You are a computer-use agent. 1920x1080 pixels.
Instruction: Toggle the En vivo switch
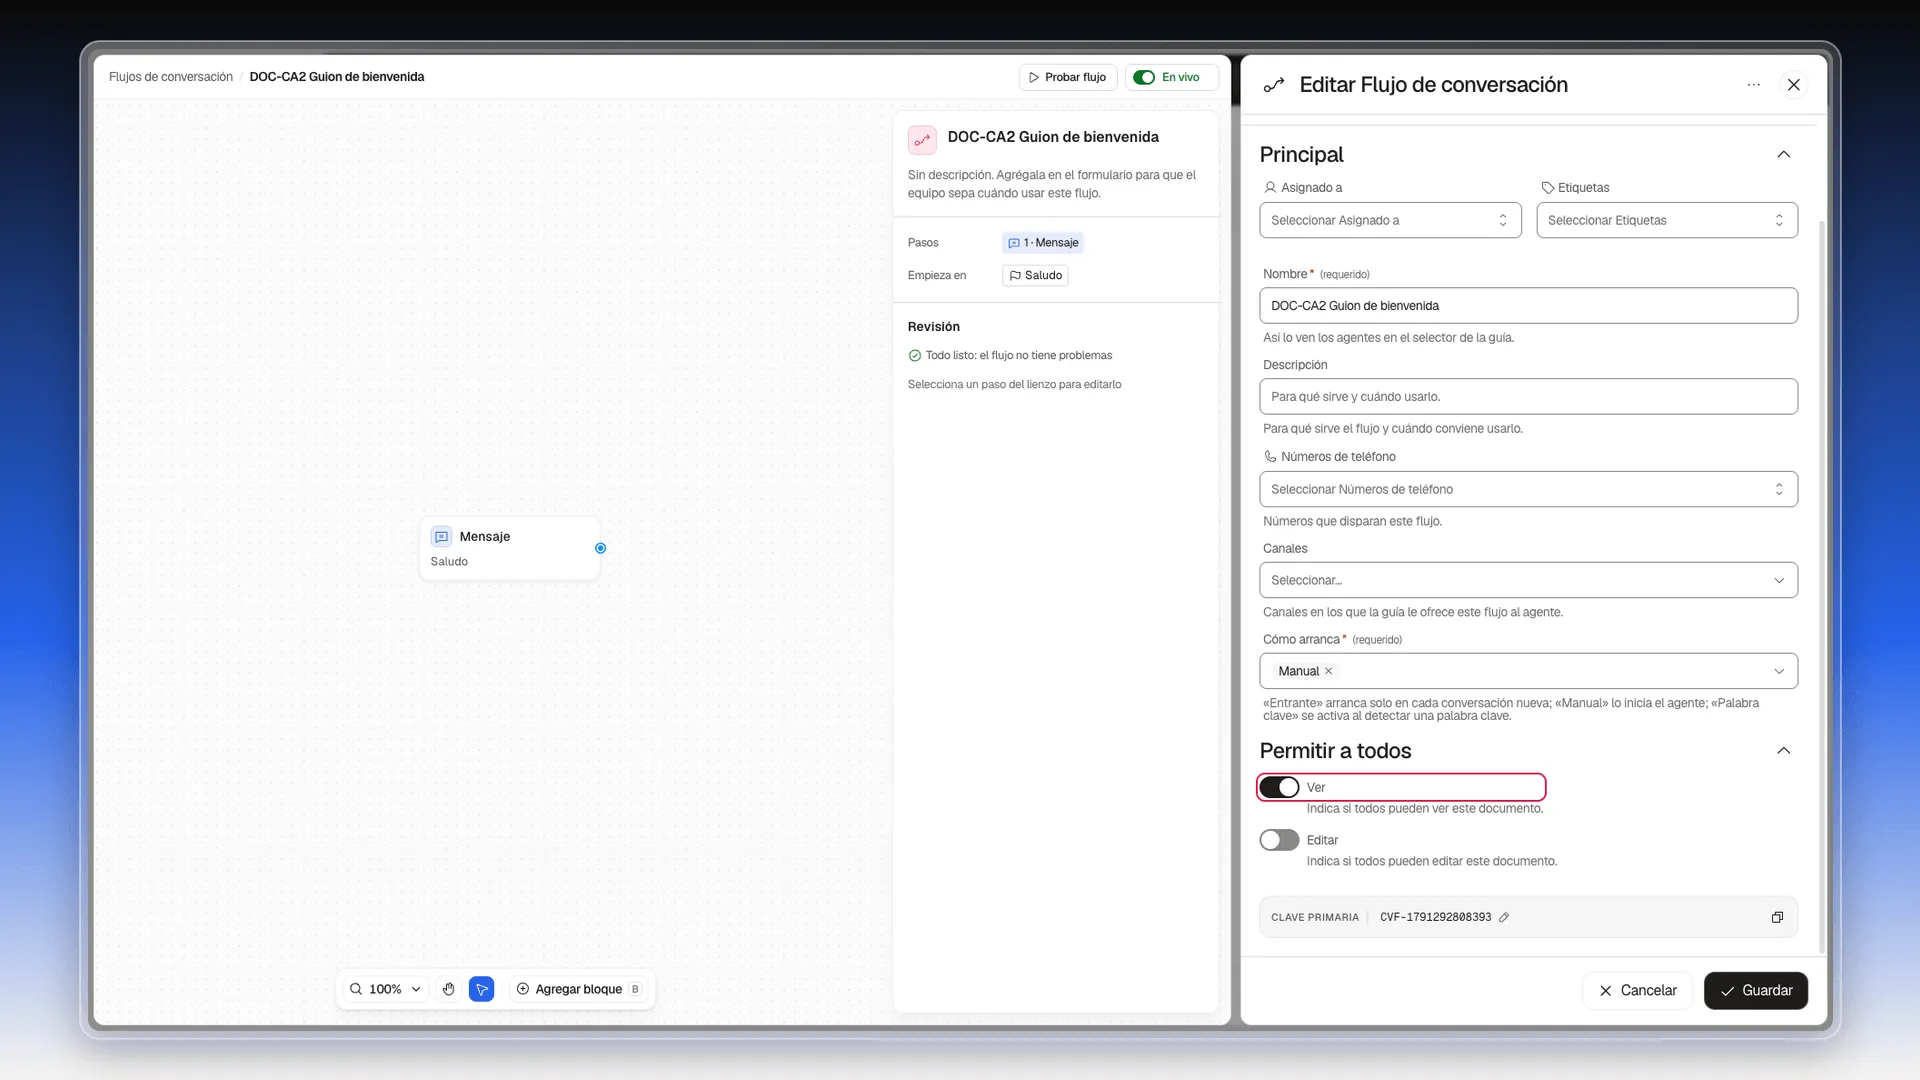[x=1144, y=77]
